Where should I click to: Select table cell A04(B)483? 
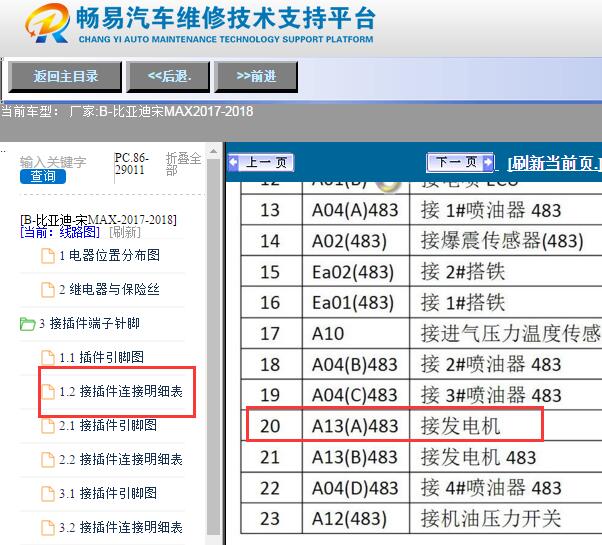coord(356,364)
